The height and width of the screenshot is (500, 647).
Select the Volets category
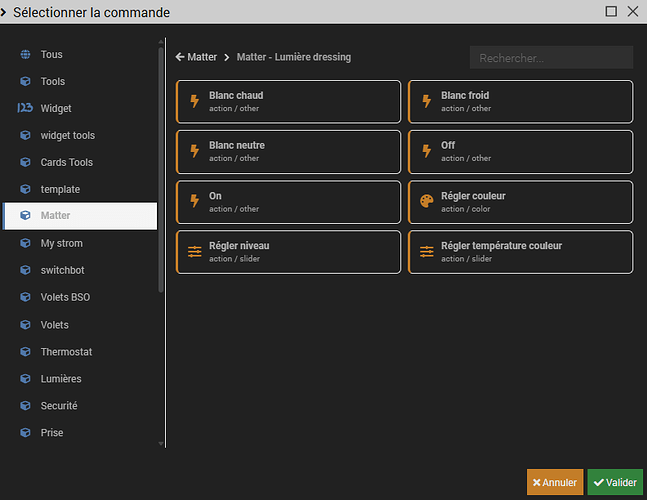click(80, 325)
